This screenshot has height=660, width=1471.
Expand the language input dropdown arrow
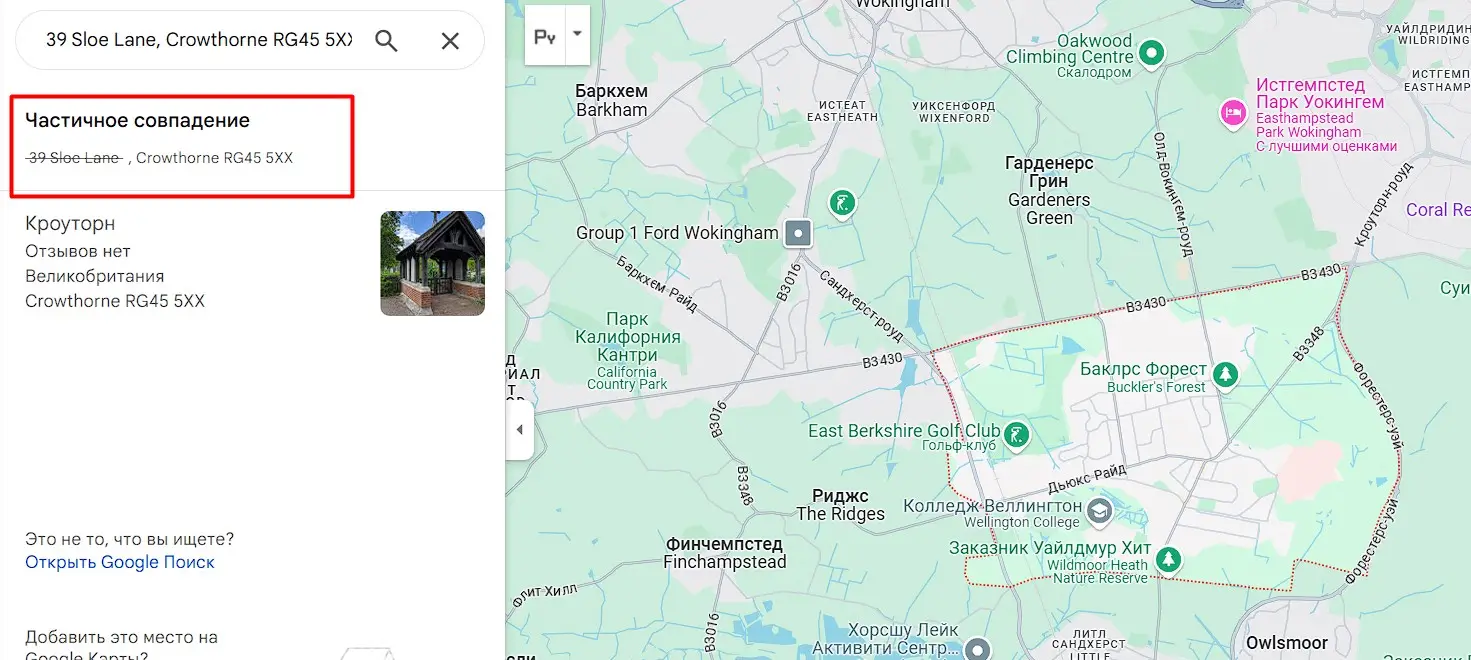[577, 35]
